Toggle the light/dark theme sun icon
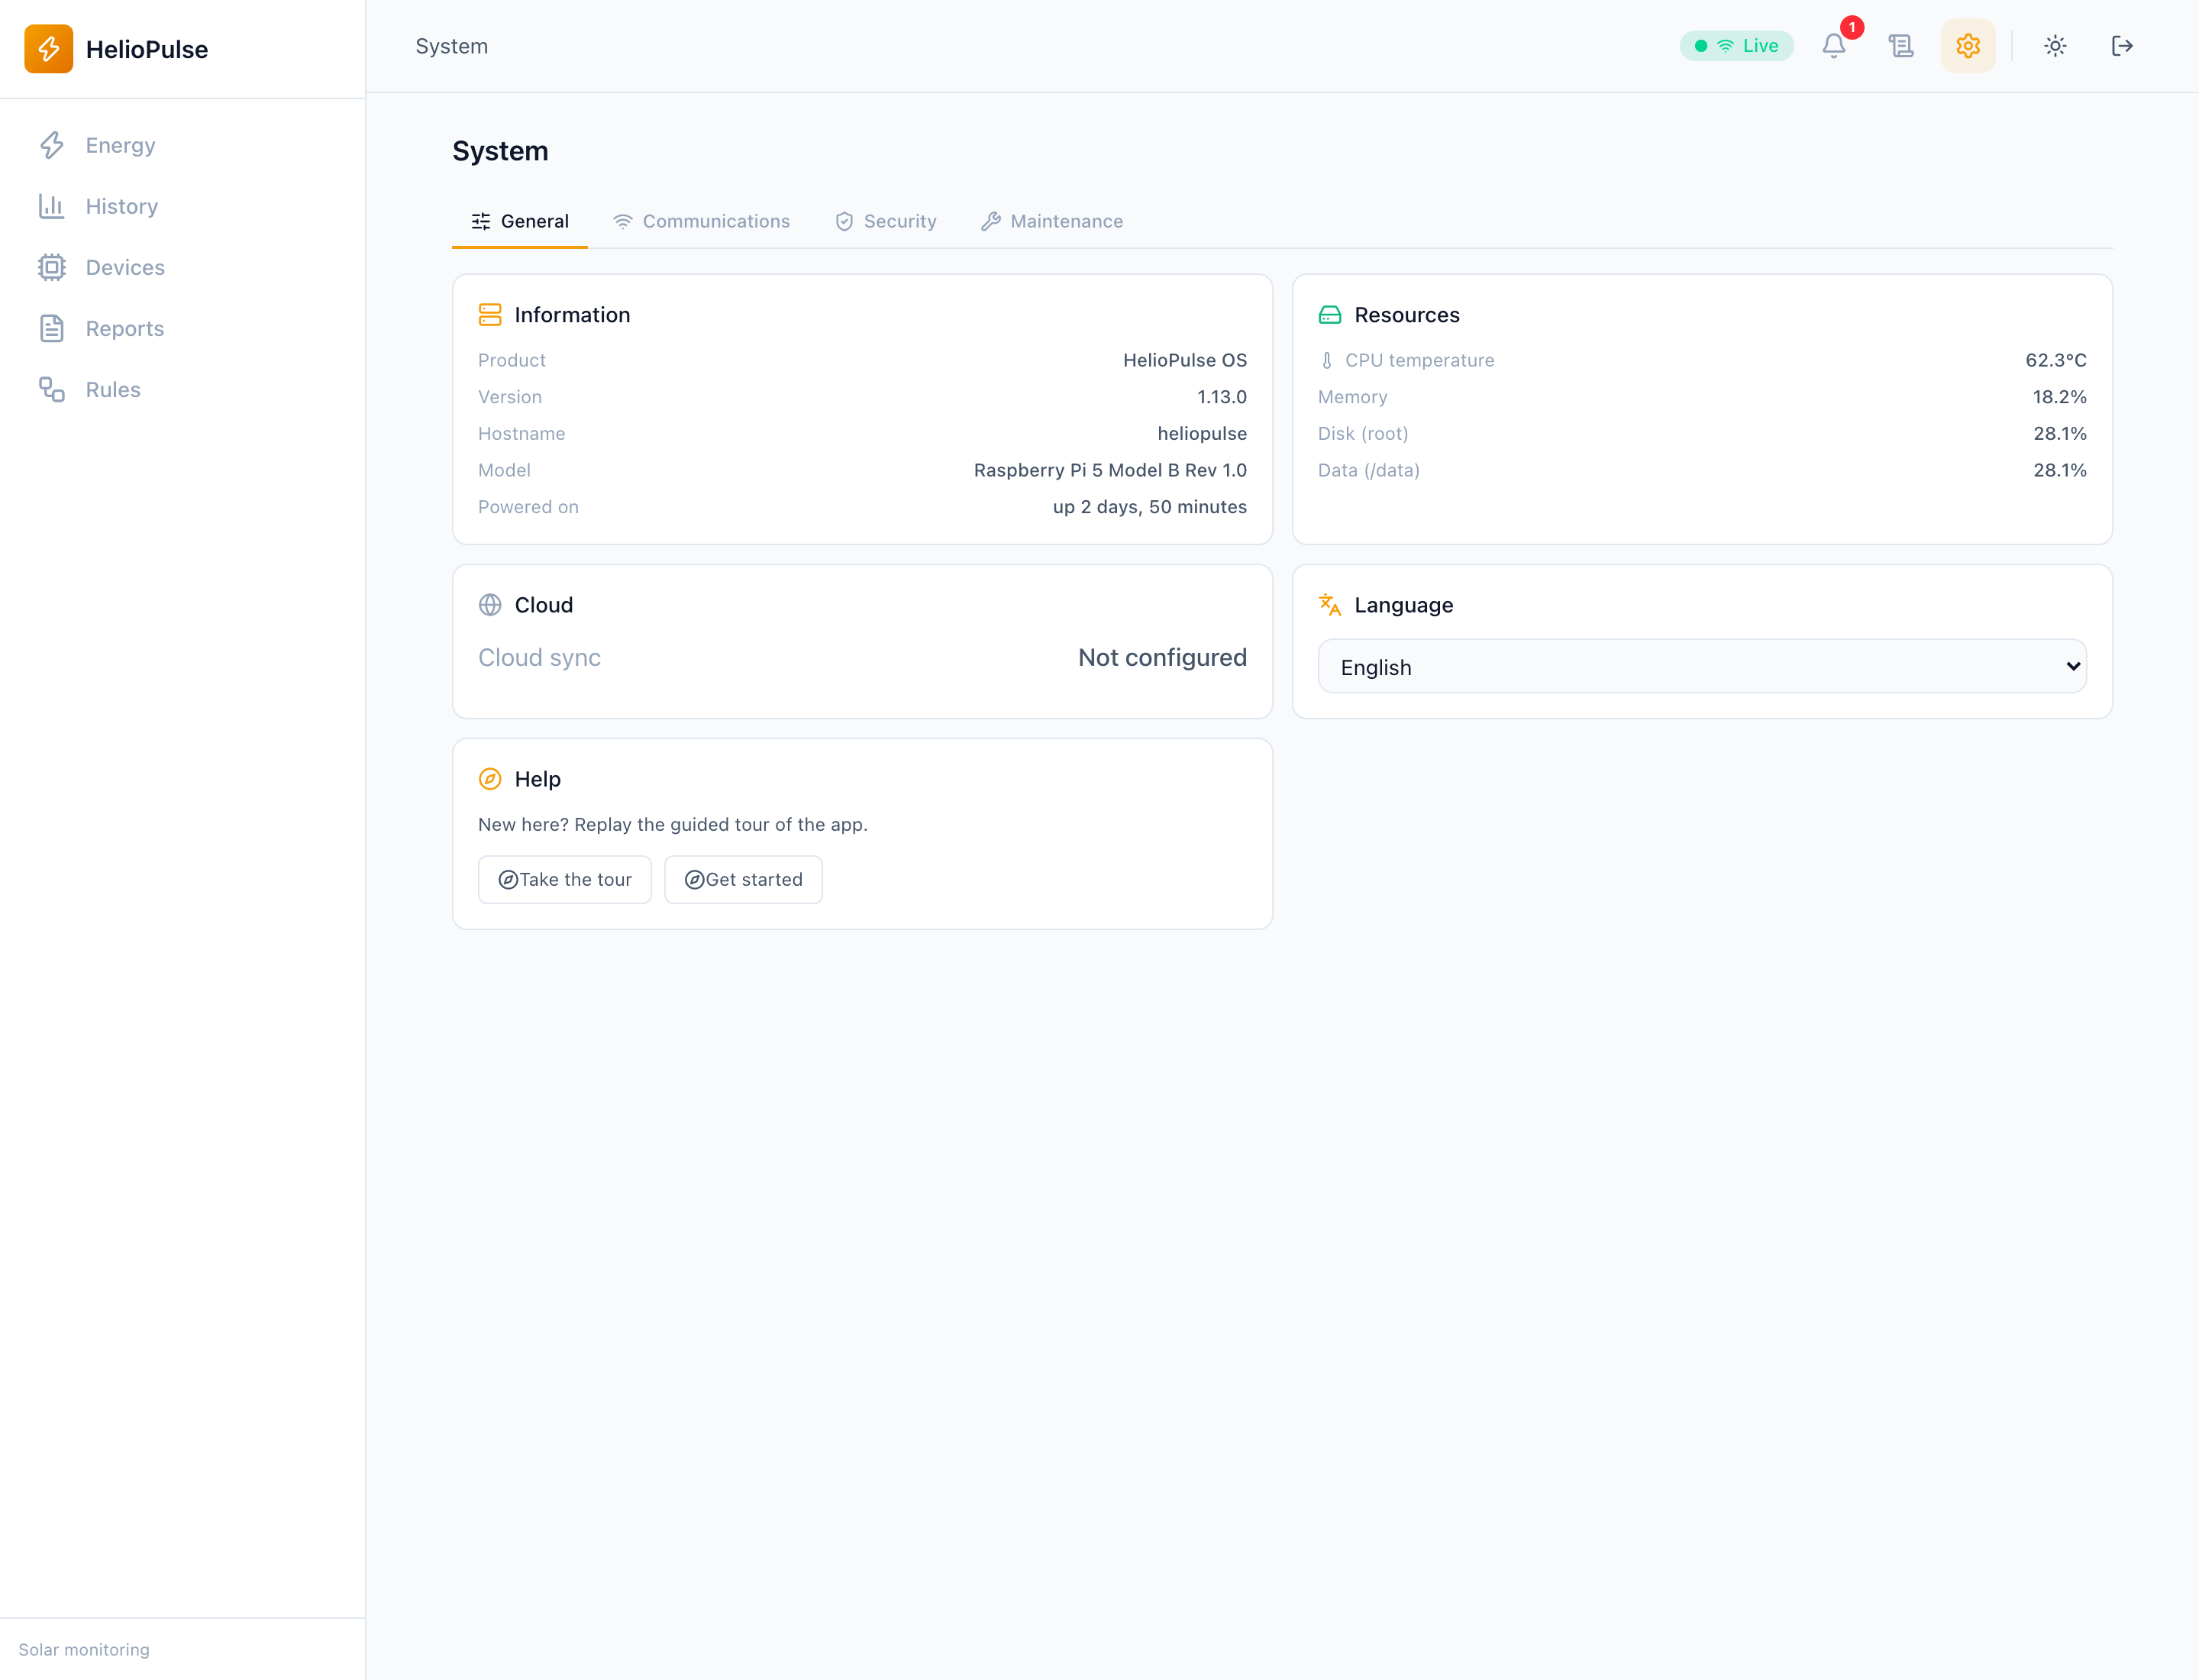 2054,46
